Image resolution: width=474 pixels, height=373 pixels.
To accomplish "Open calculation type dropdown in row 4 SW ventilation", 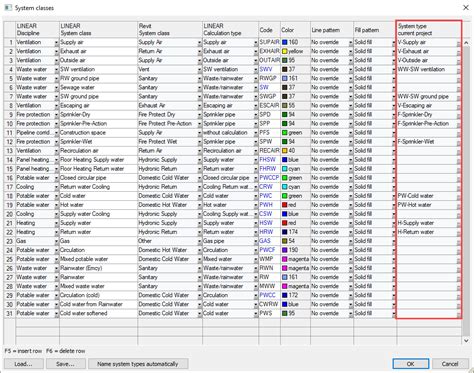I will tap(256, 70).
